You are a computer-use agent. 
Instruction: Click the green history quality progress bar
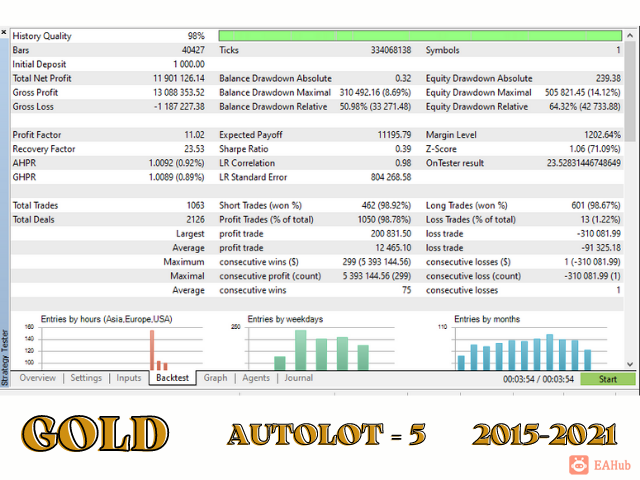tap(420, 36)
